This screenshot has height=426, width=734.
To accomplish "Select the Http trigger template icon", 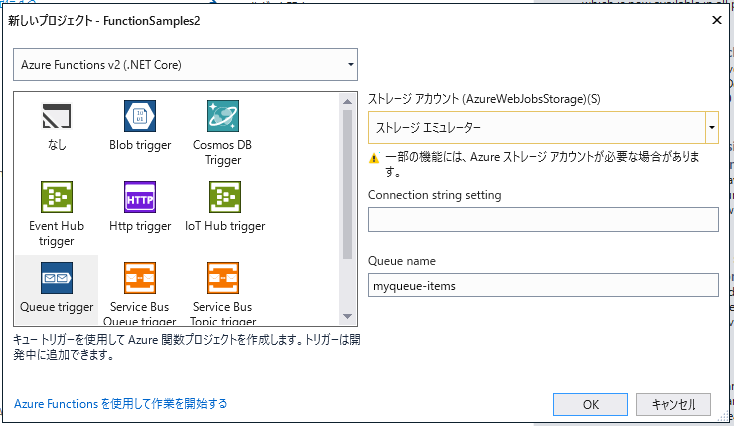I will tap(140, 197).
